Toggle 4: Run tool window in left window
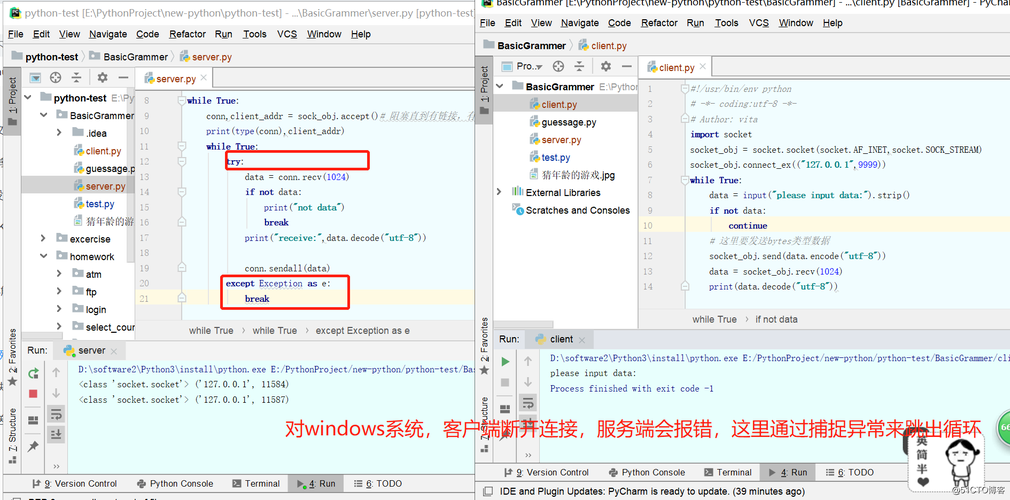The image size is (1010, 500). (316, 483)
